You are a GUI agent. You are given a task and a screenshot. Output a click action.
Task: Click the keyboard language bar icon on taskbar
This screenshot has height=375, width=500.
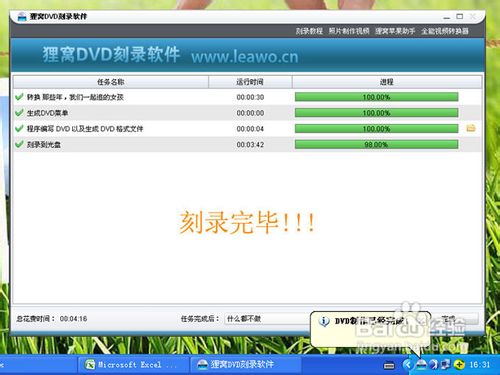click(x=389, y=366)
